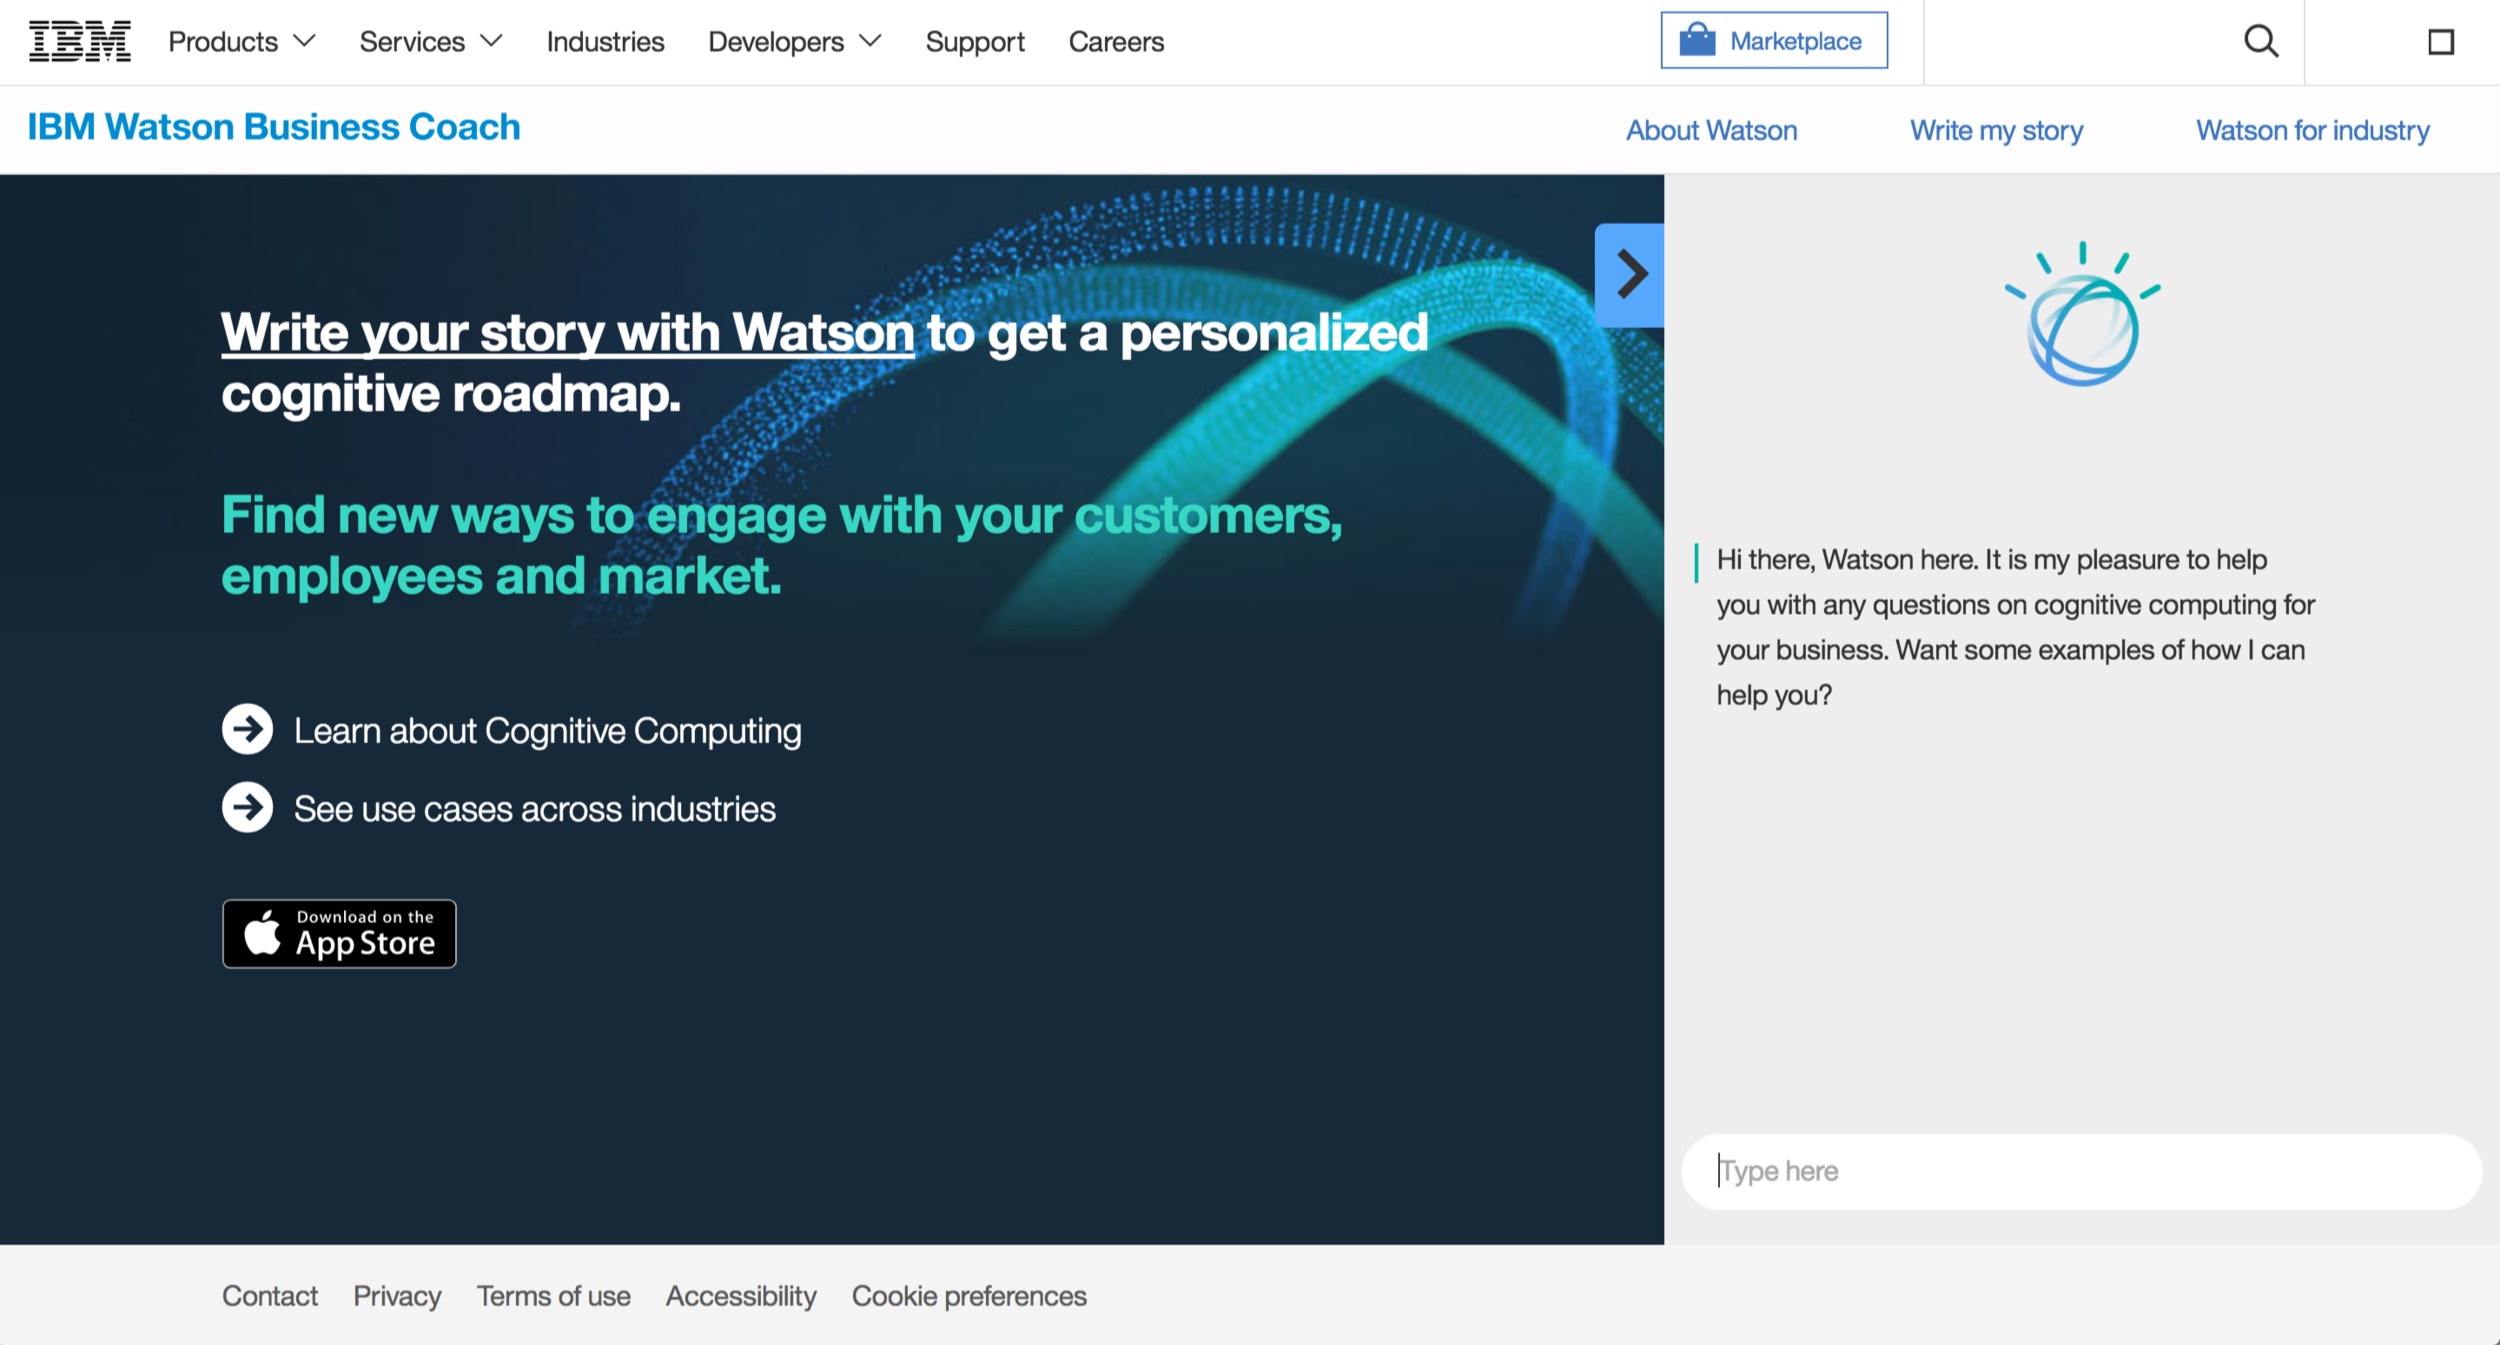
Task: Select Write my story tab
Action: tap(1996, 131)
